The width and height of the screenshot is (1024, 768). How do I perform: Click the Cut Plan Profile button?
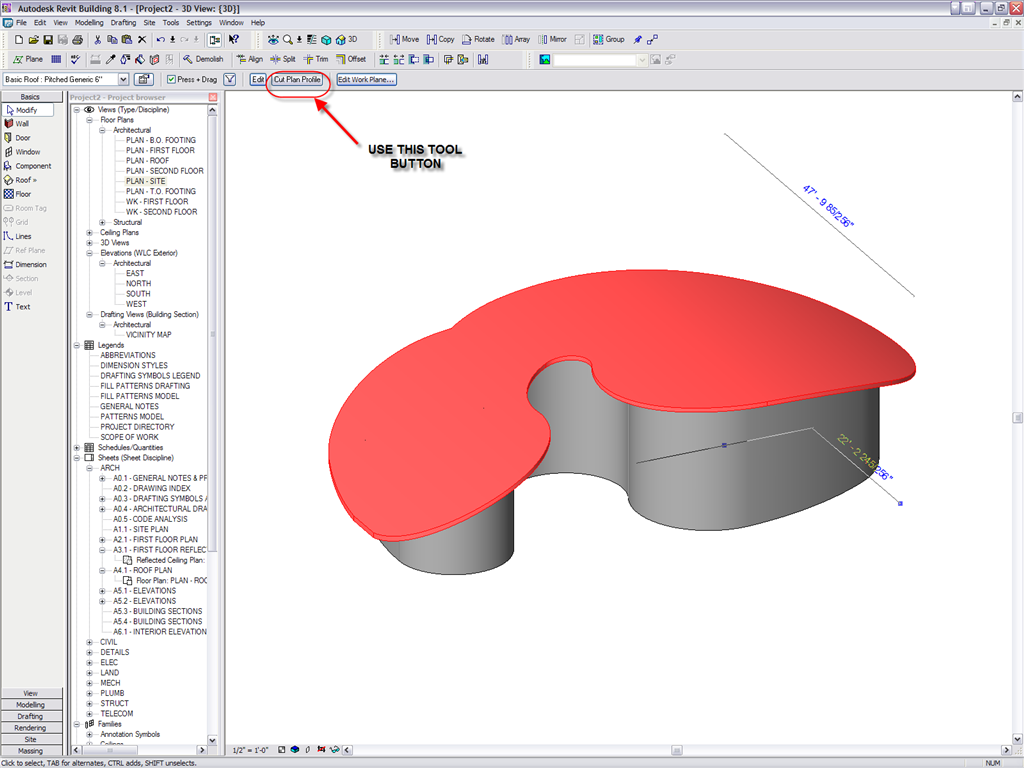coord(298,79)
